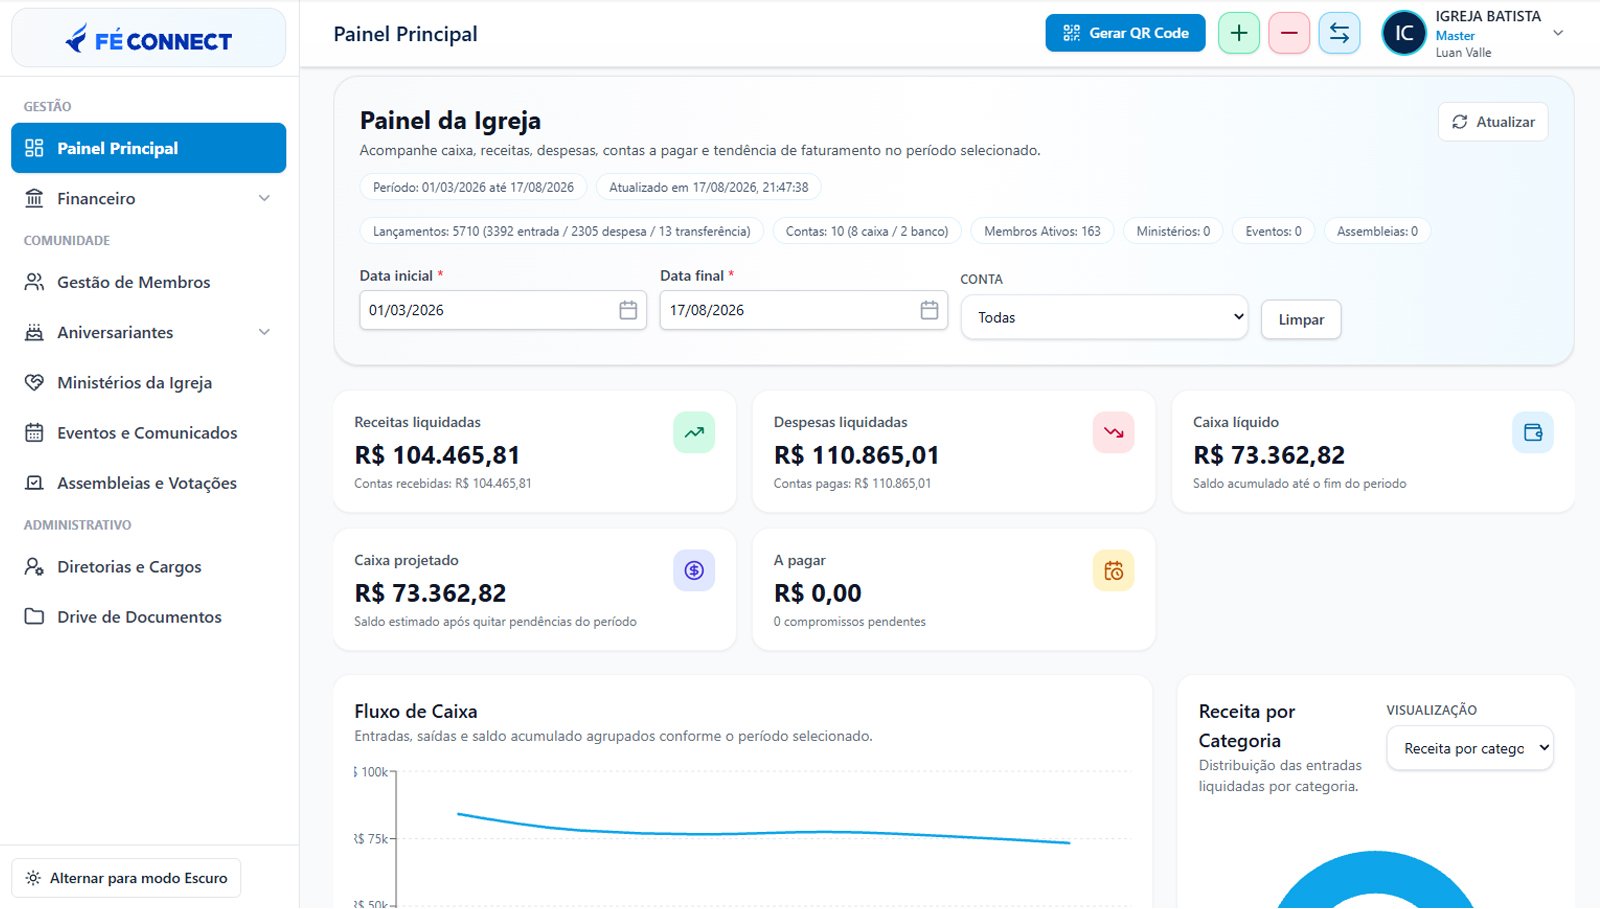The width and height of the screenshot is (1600, 909).
Task: Click the green plus add entry button
Action: (1239, 34)
